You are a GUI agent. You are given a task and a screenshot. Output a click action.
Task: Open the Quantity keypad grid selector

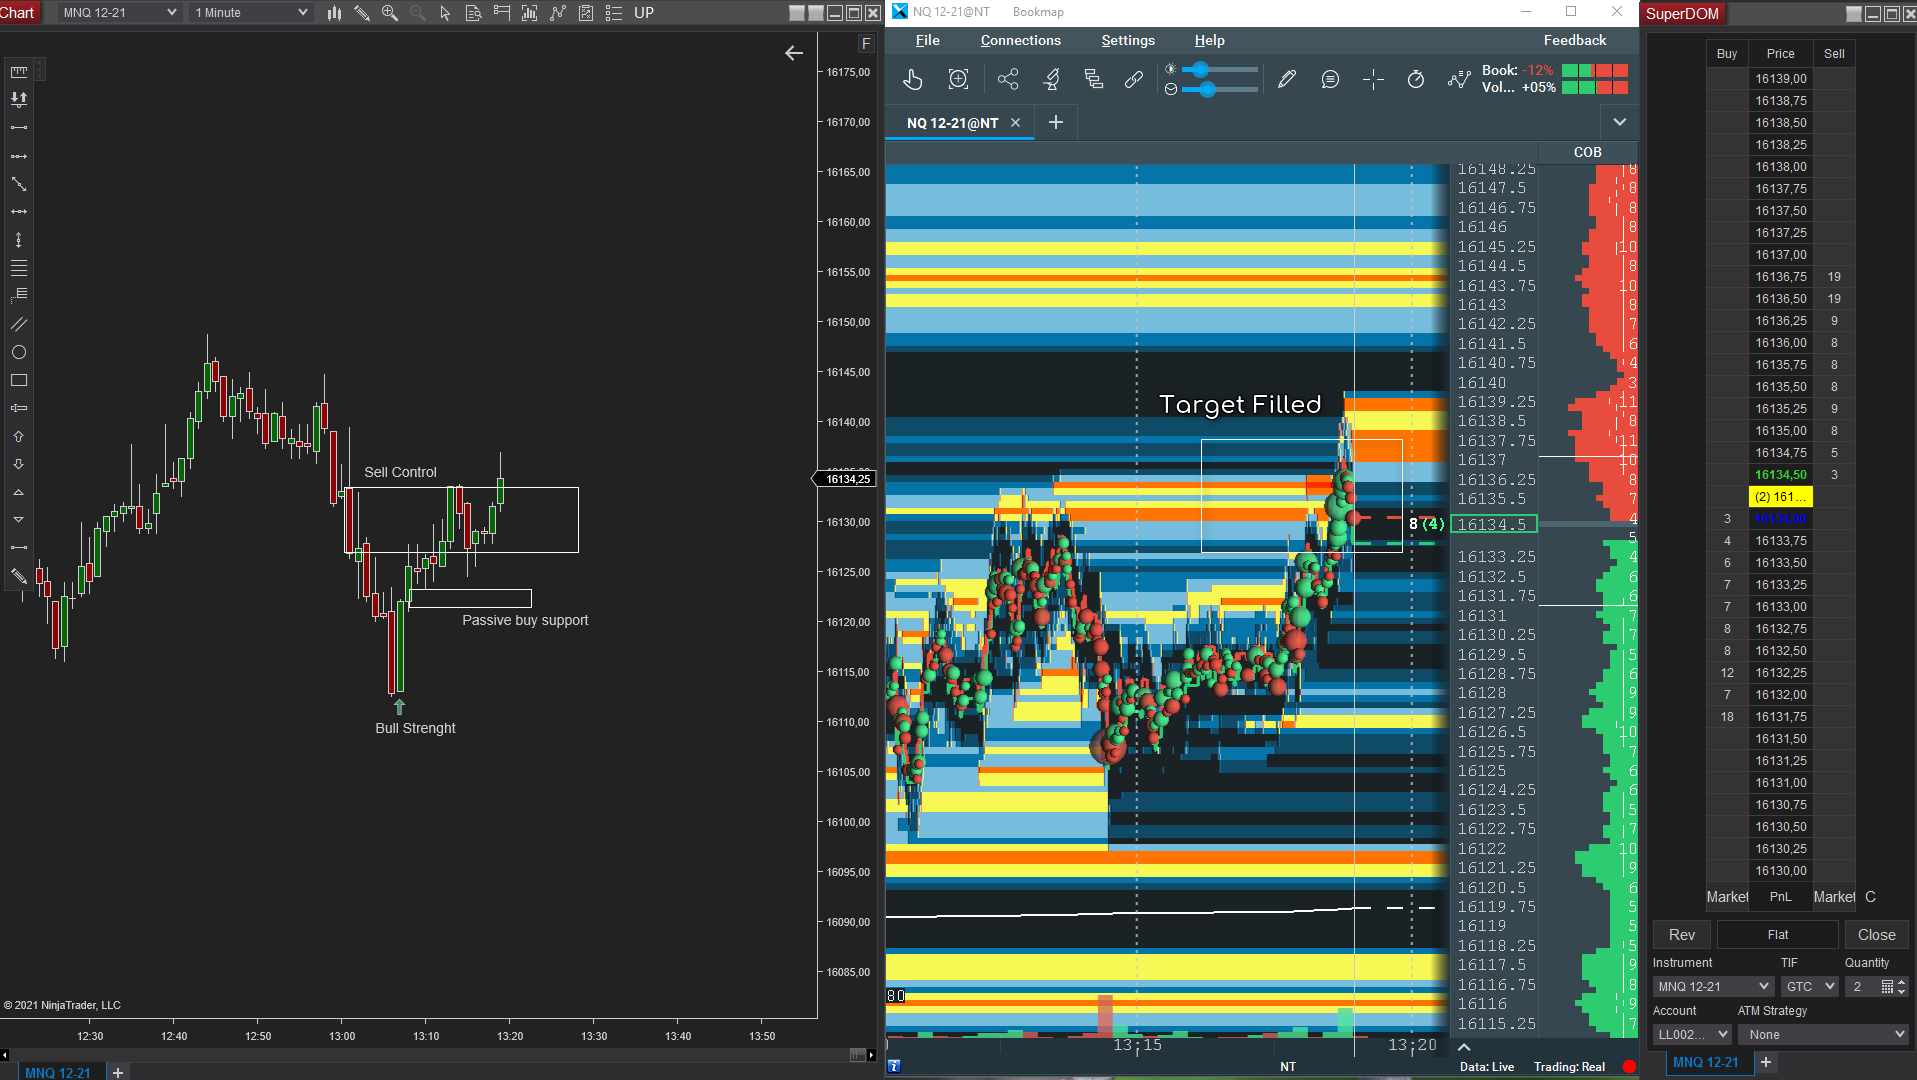[x=1887, y=987]
